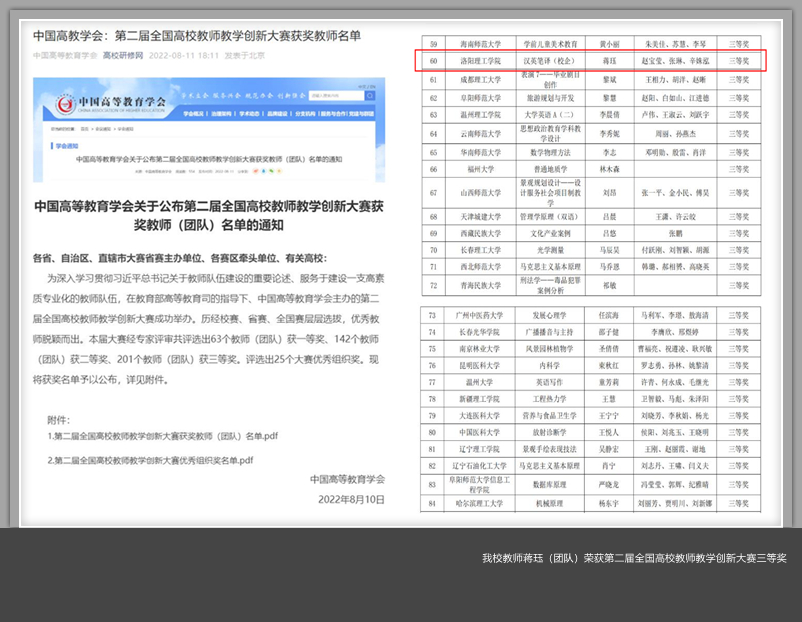The width and height of the screenshot is (802, 622).
Task: Open the 分支机构 navigation item
Action: click(x=305, y=114)
